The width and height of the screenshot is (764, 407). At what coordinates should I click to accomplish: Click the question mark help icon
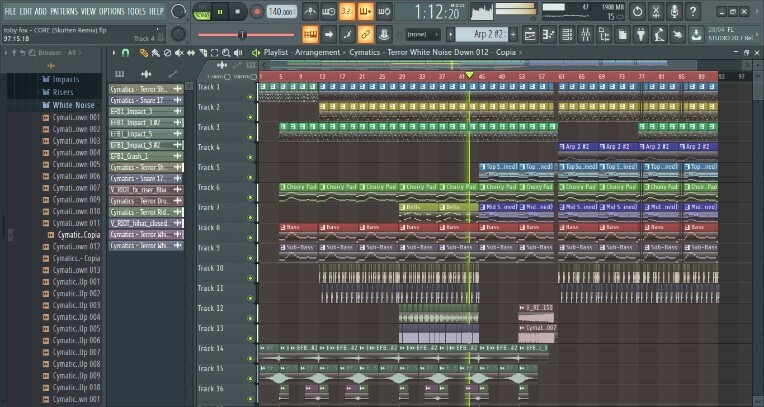point(693,11)
